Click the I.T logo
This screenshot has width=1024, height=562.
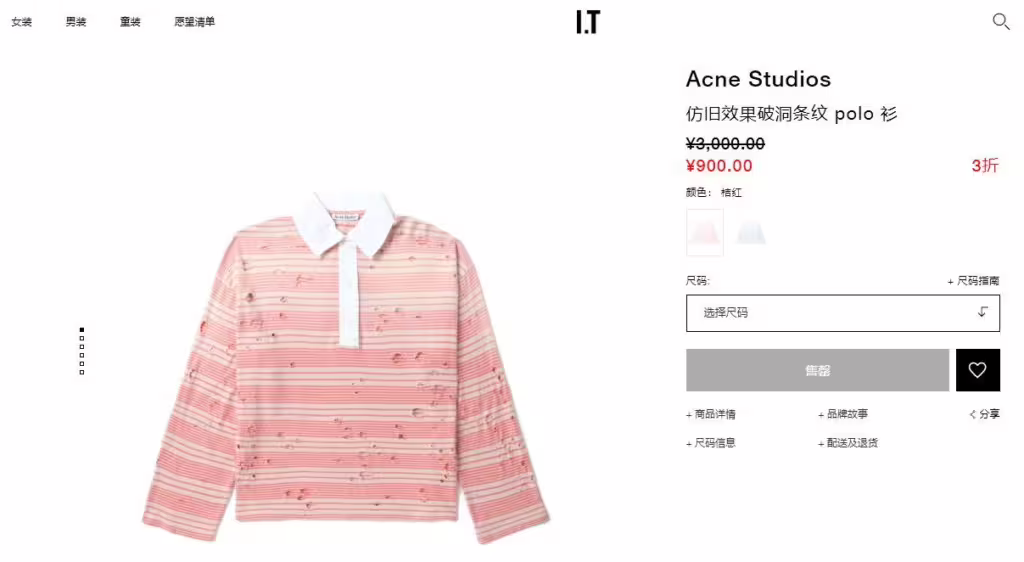(588, 22)
